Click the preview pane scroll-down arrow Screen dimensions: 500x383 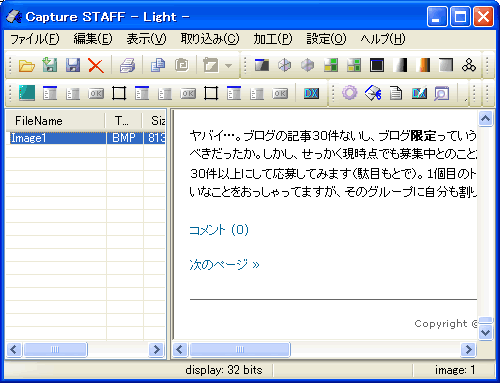click(x=486, y=332)
